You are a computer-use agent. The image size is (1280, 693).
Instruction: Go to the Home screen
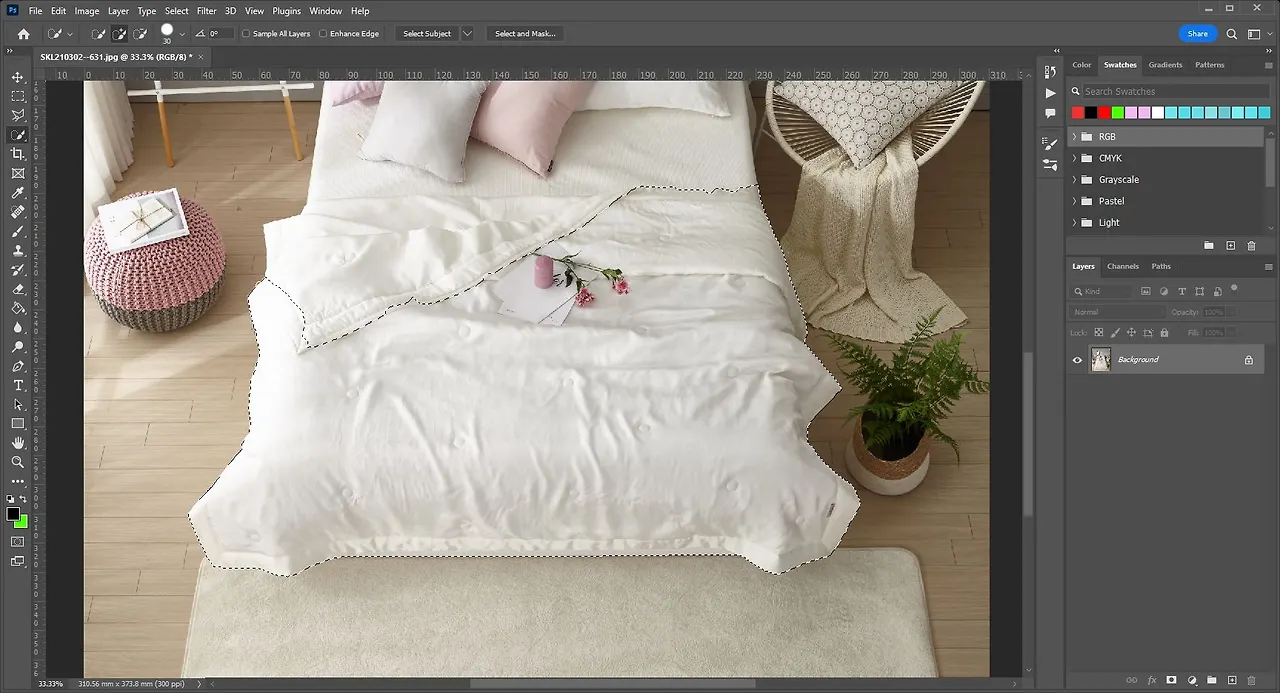point(23,34)
